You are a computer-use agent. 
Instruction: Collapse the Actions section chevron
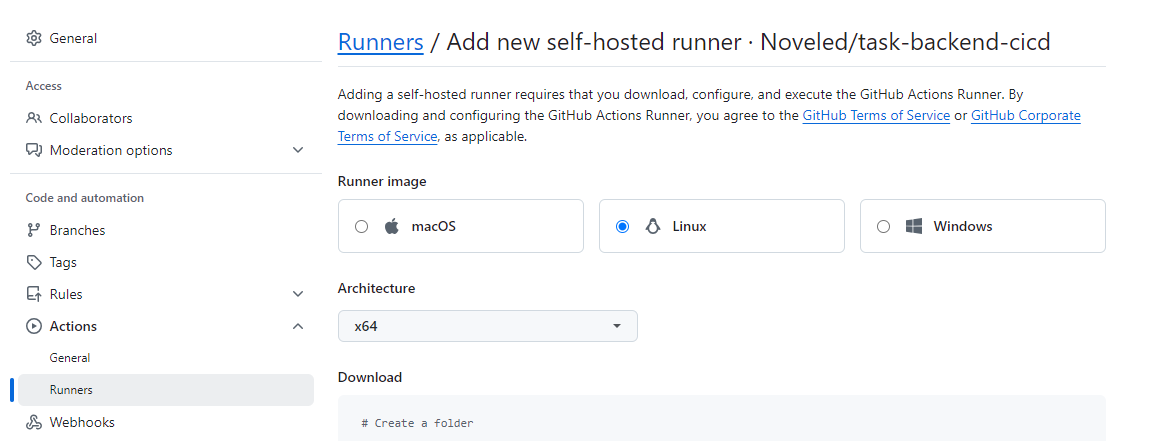click(x=298, y=326)
